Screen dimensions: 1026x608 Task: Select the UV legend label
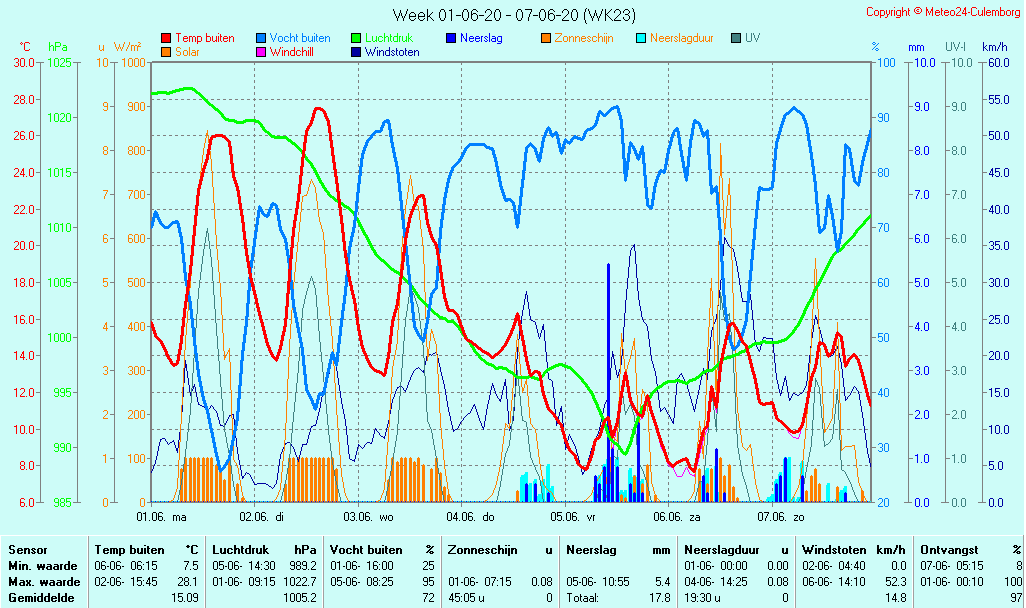coord(752,38)
